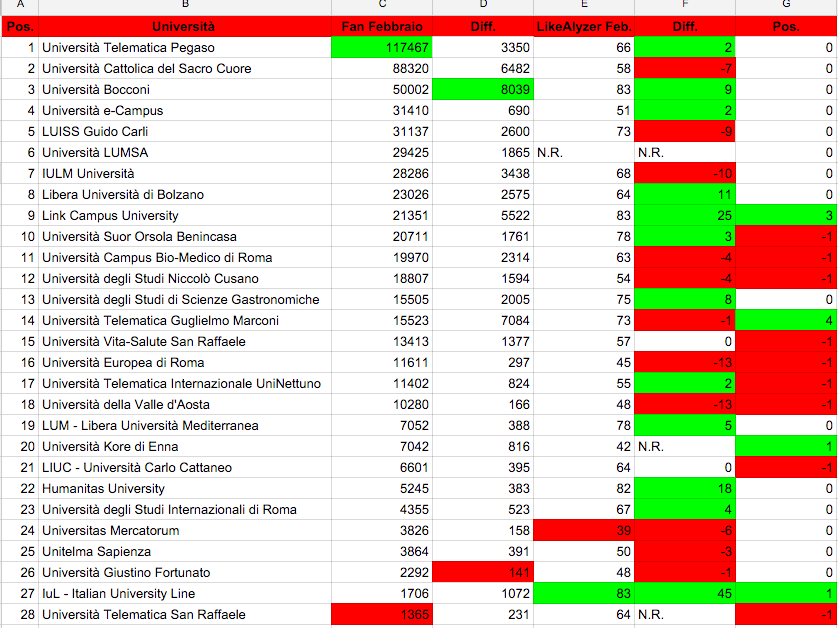Select the Università della Valle d'Aosta cell
Image resolution: width=838 pixels, height=628 pixels.
tap(185, 404)
